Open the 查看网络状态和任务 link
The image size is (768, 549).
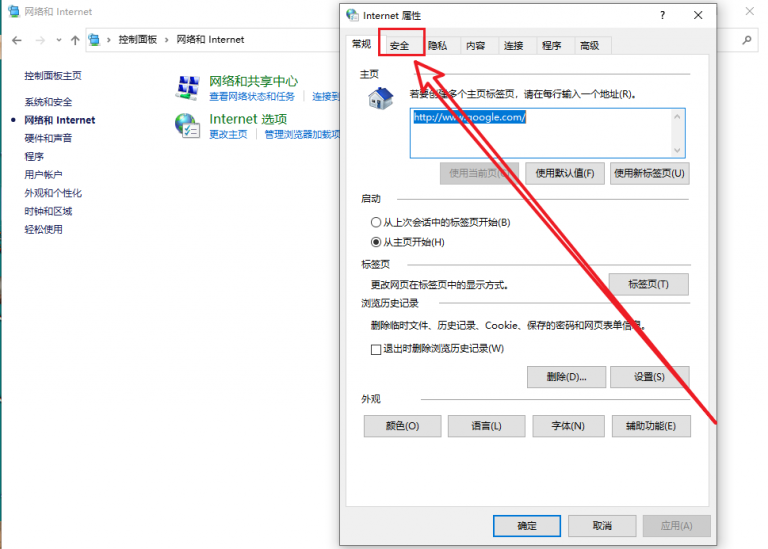point(252,96)
